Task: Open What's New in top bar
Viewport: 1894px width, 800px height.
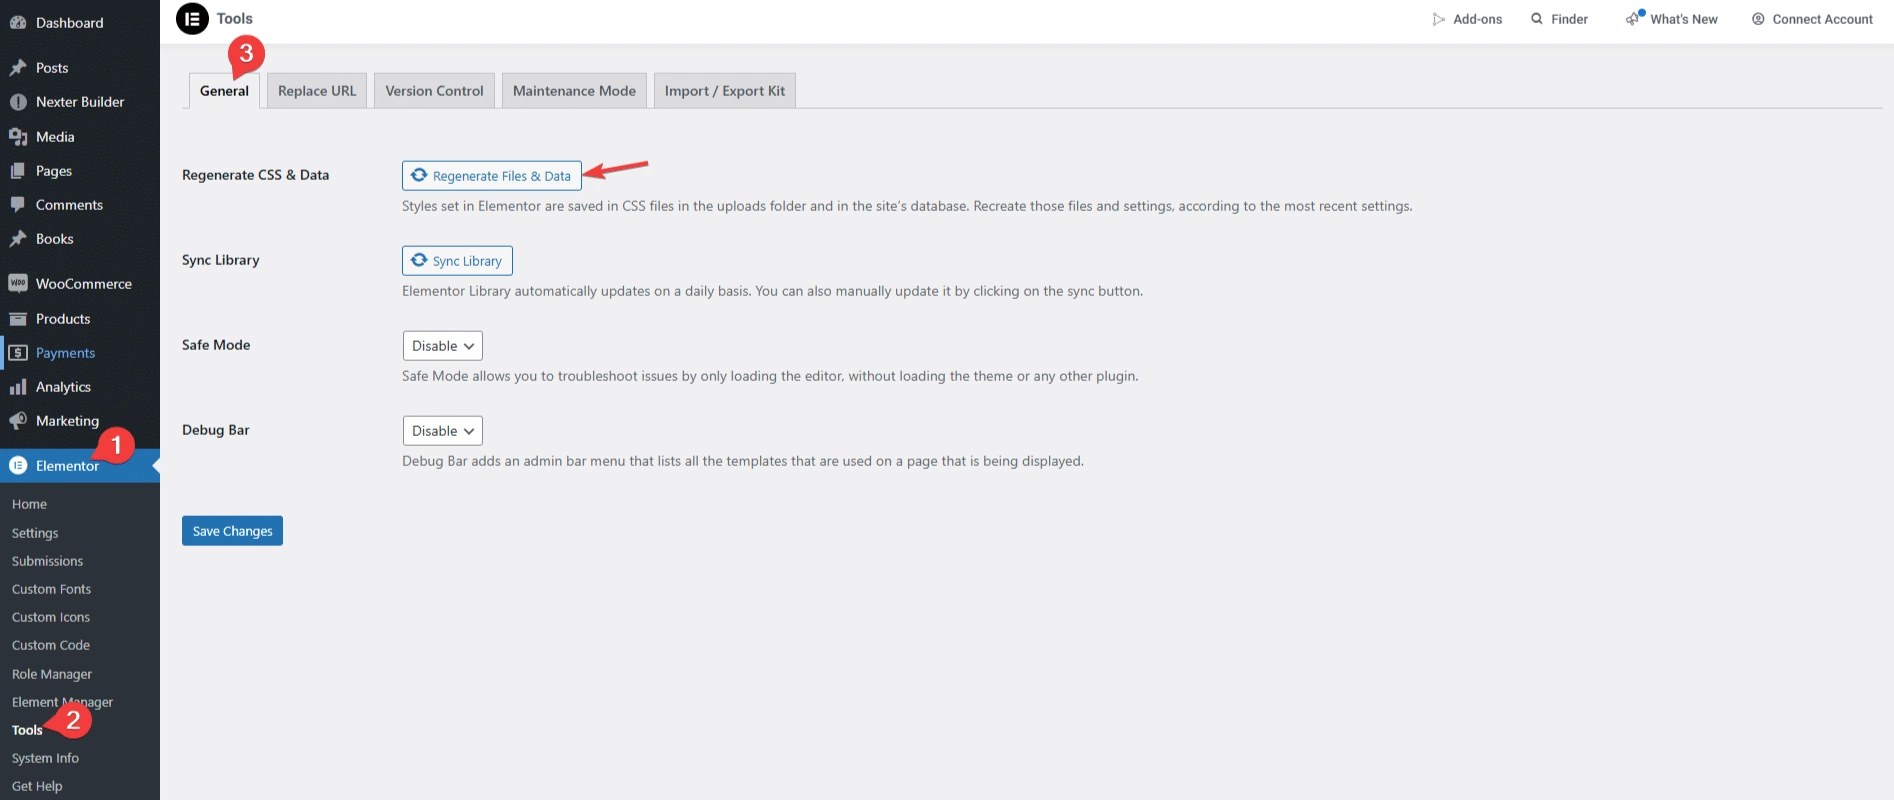Action: (1672, 19)
